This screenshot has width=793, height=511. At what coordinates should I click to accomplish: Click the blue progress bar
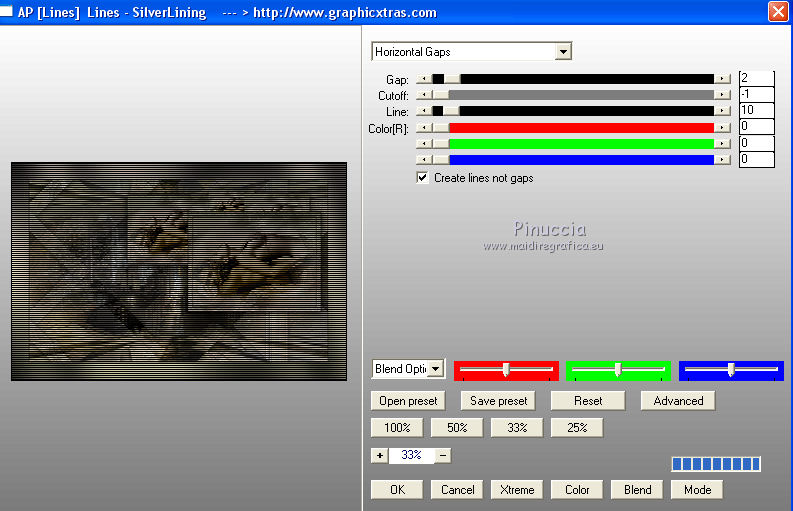pos(716,464)
